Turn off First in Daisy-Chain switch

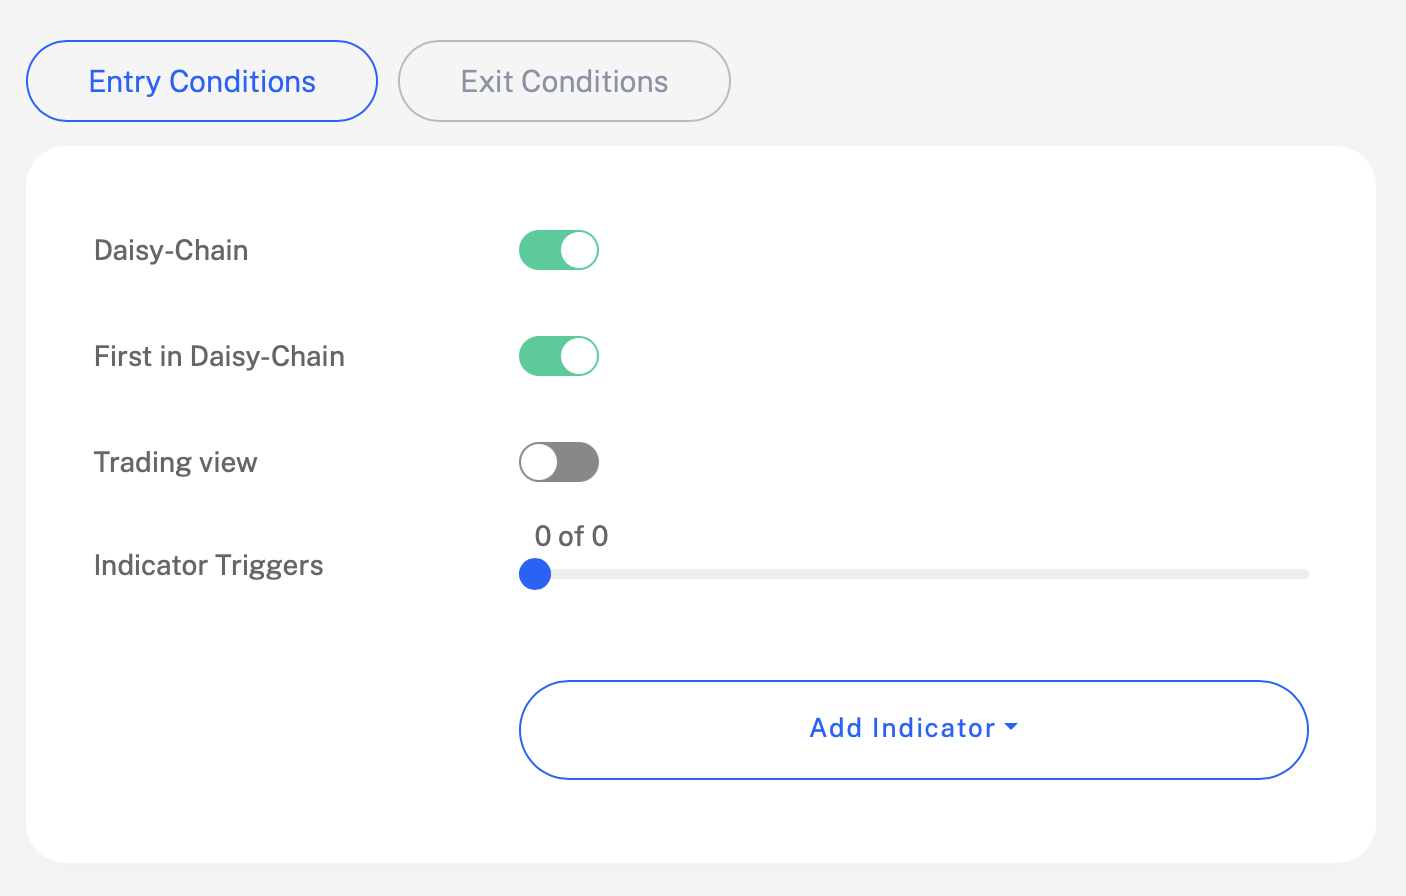click(x=558, y=356)
